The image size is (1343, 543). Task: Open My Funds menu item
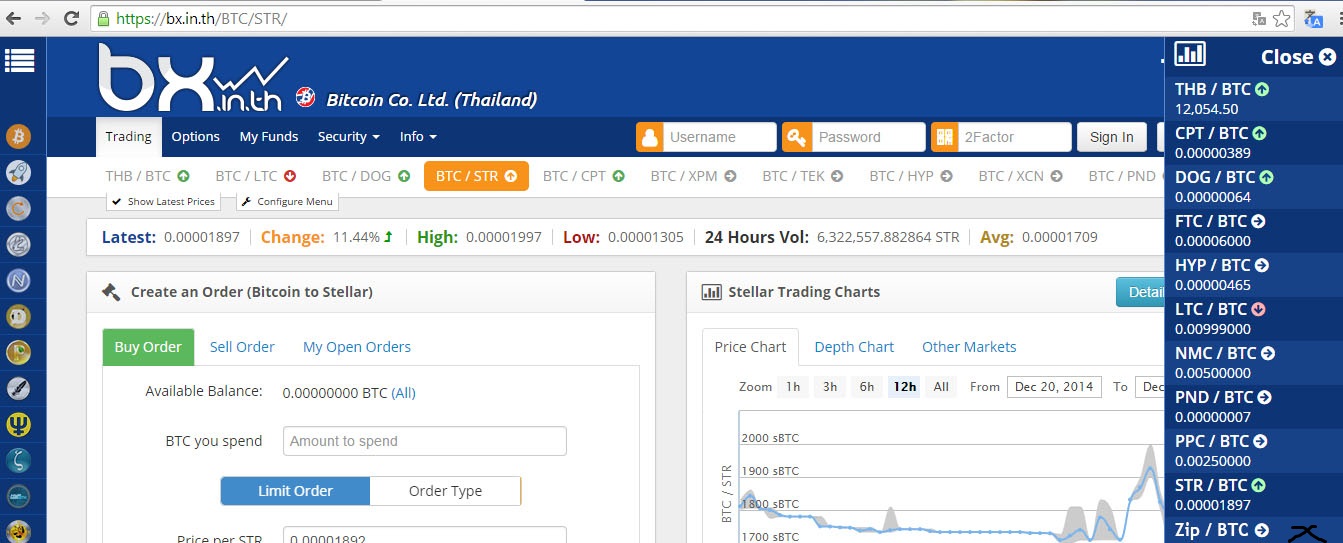(268, 137)
